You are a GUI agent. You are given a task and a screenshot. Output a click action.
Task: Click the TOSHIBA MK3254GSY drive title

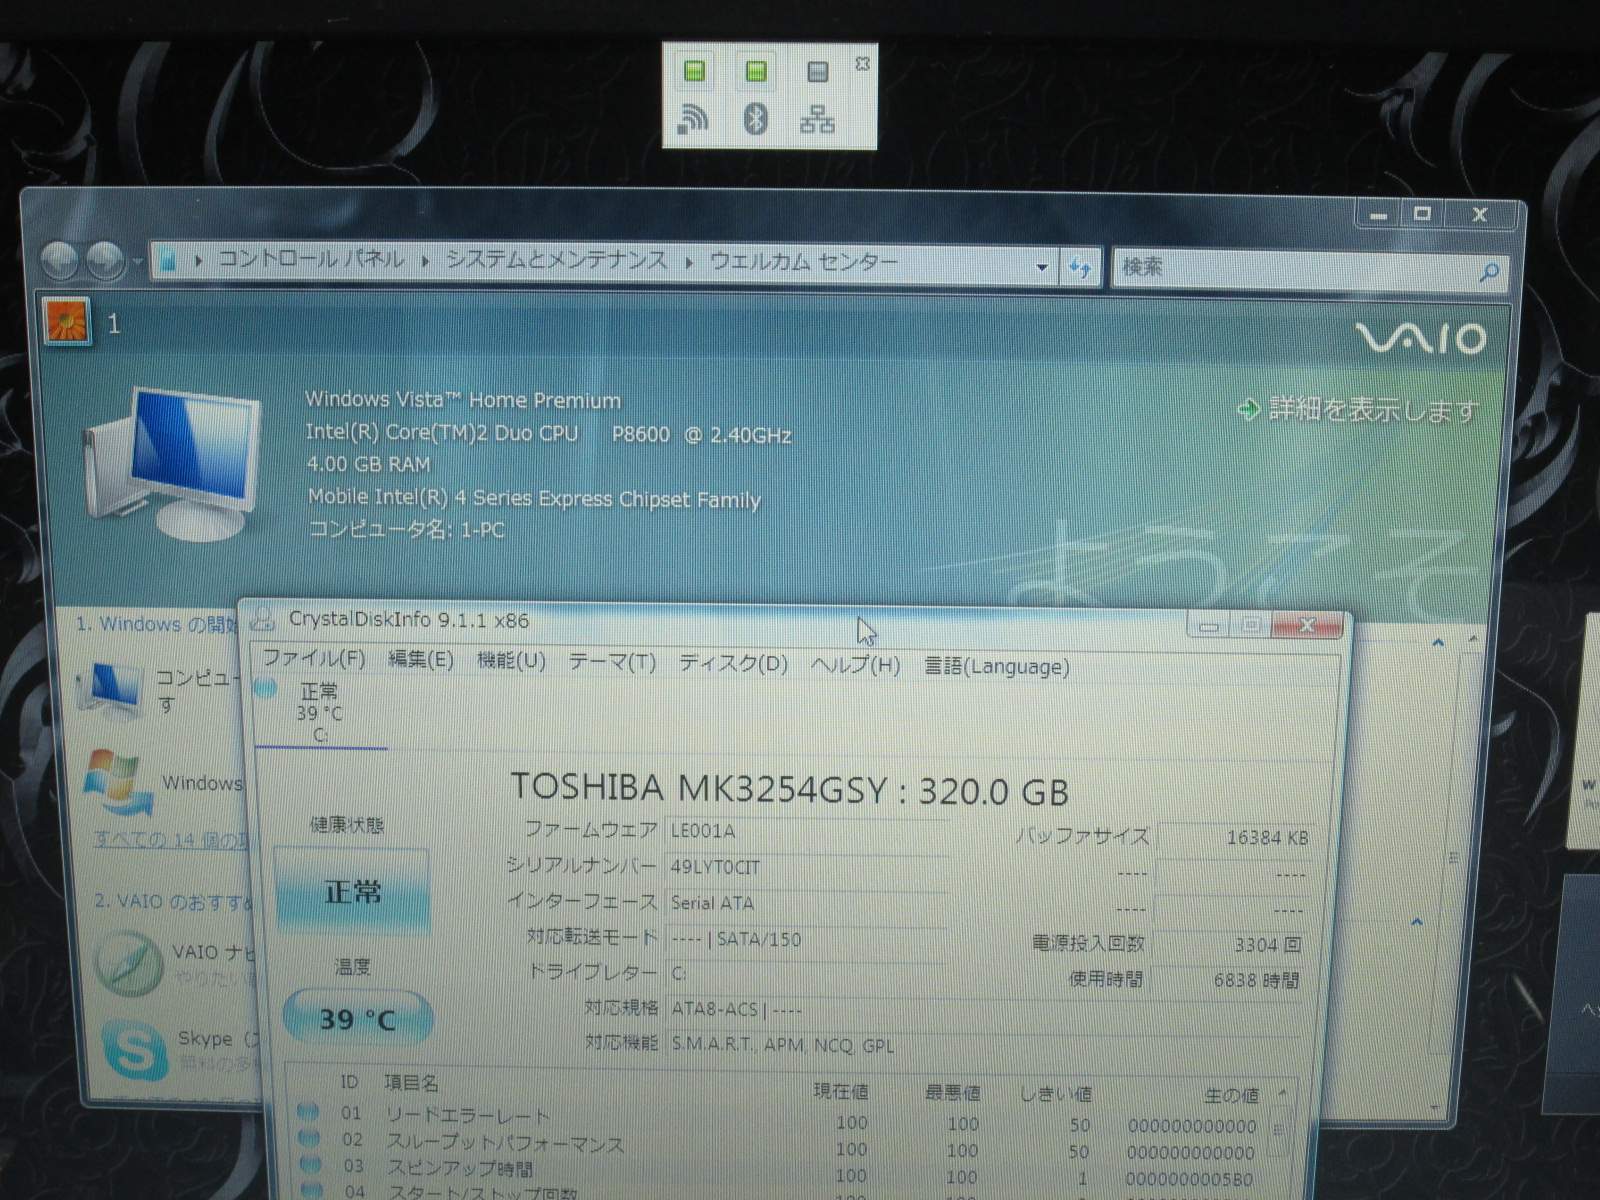790,789
